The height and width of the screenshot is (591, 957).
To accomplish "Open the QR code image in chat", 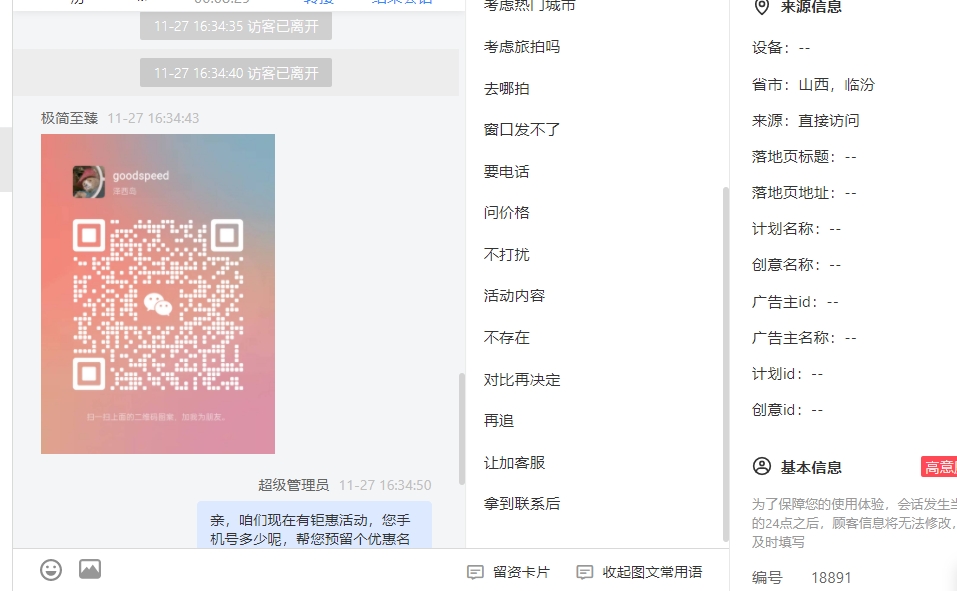I will pyautogui.click(x=158, y=294).
